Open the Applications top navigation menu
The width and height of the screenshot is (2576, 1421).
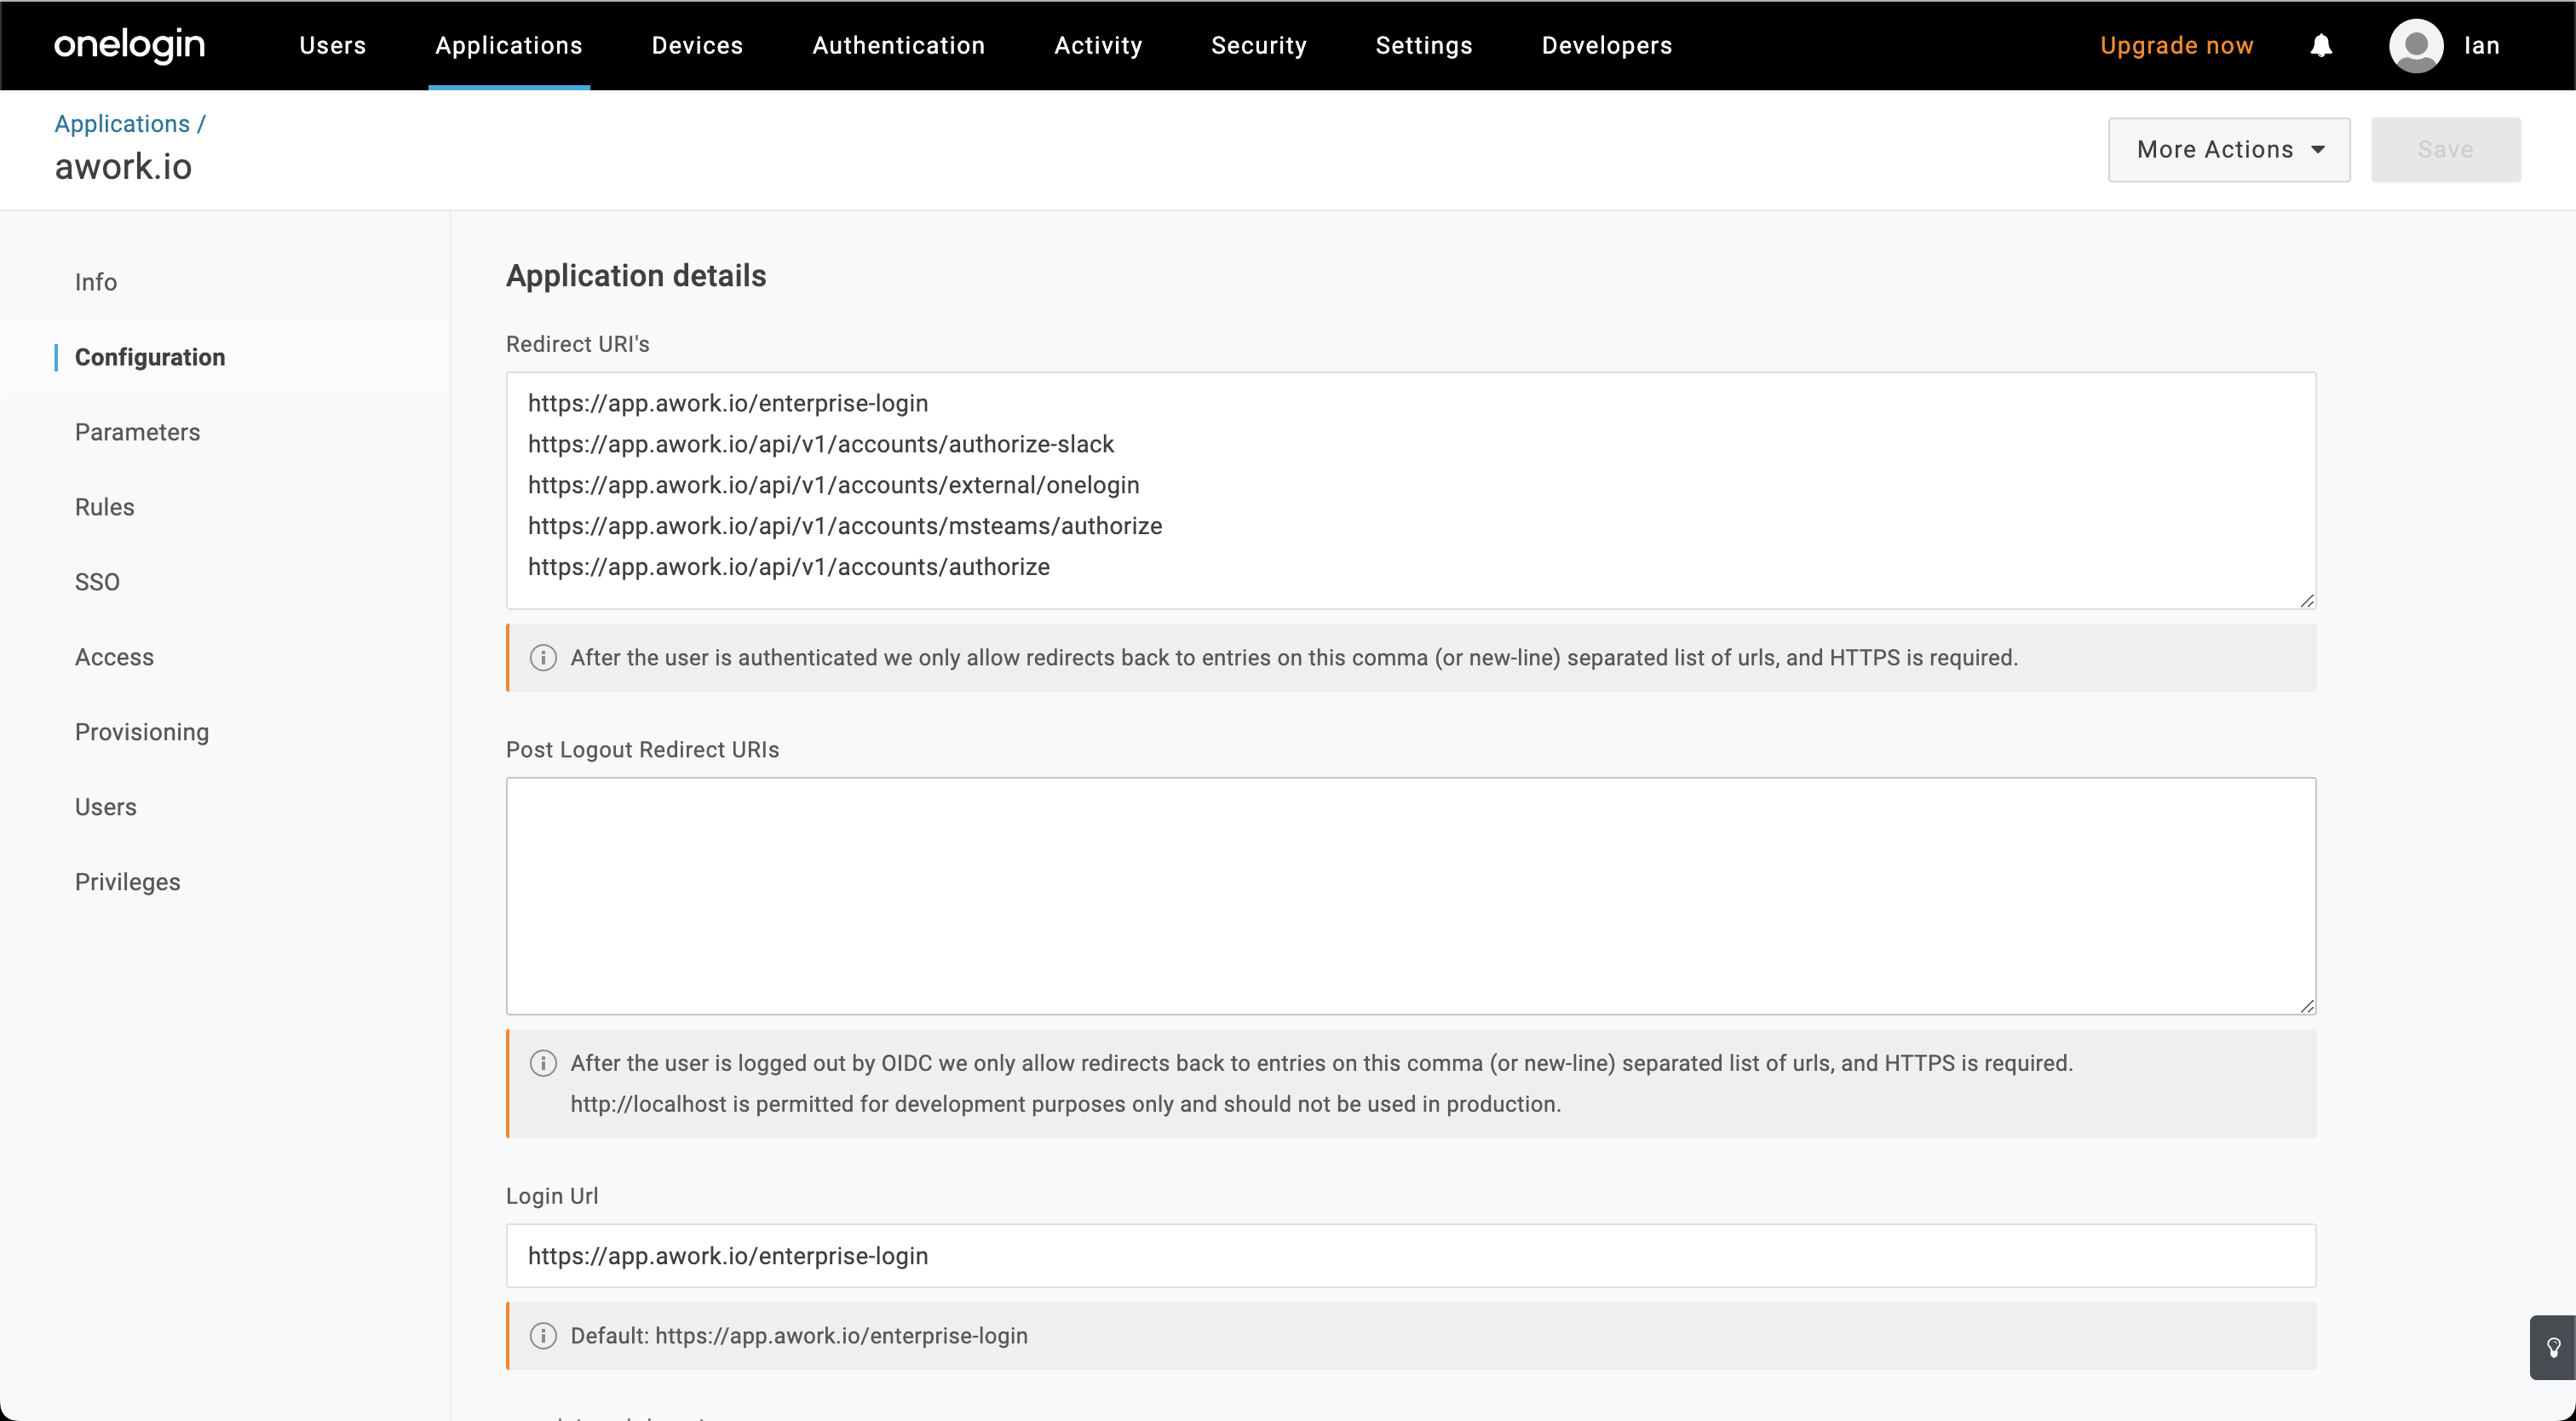509,46
